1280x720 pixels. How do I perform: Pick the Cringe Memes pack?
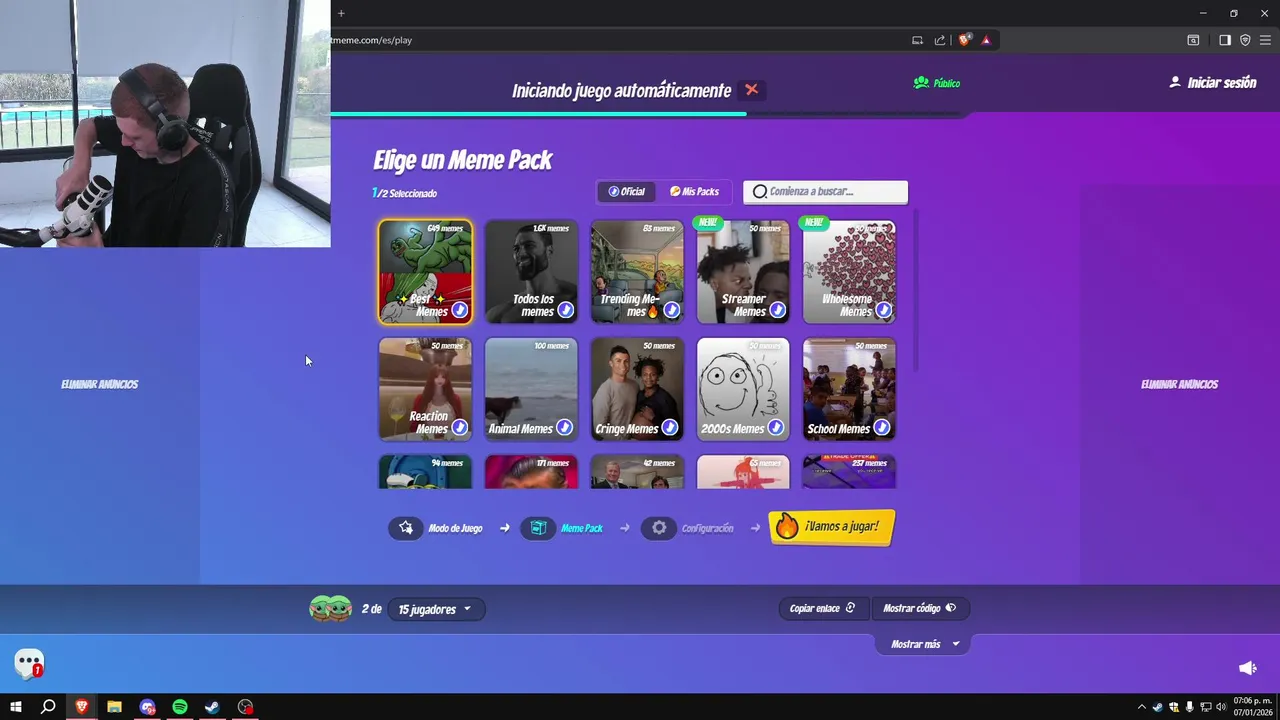(637, 389)
